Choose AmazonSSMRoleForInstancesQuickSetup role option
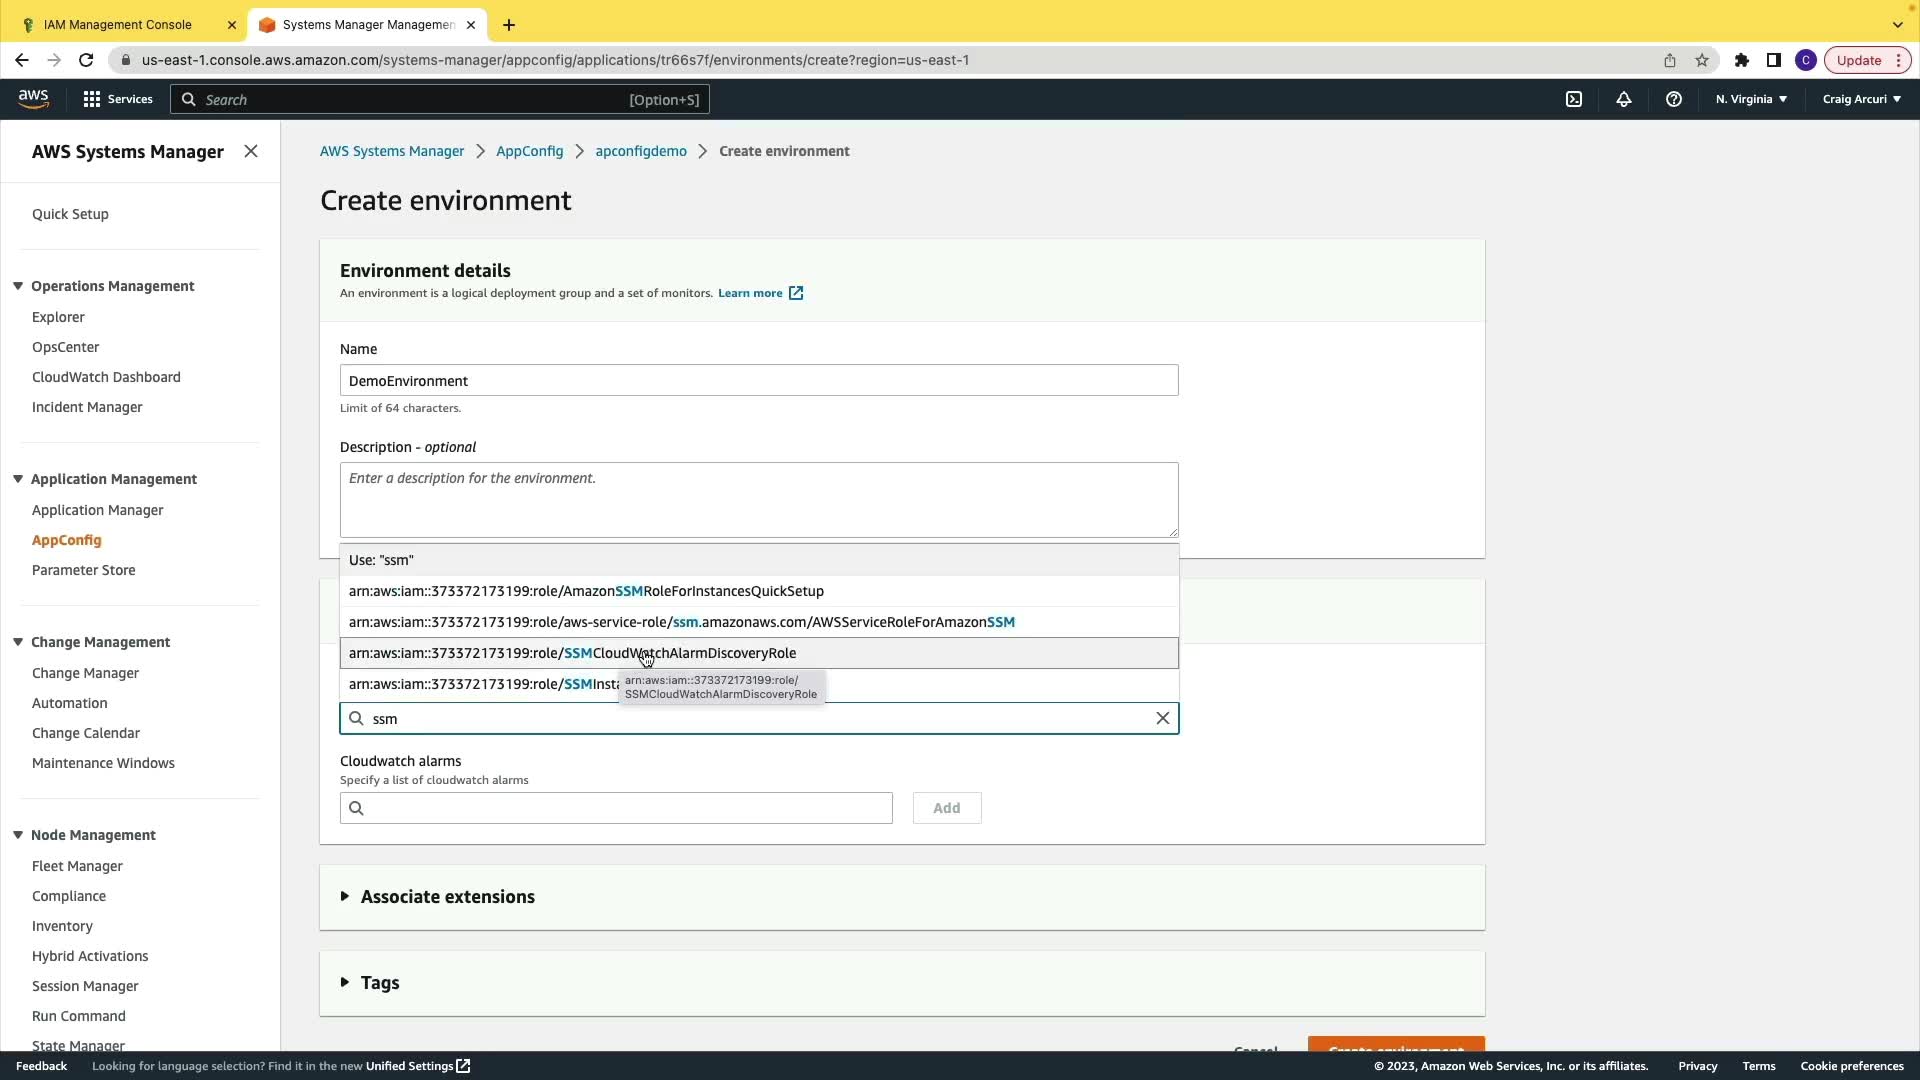 tap(586, 591)
